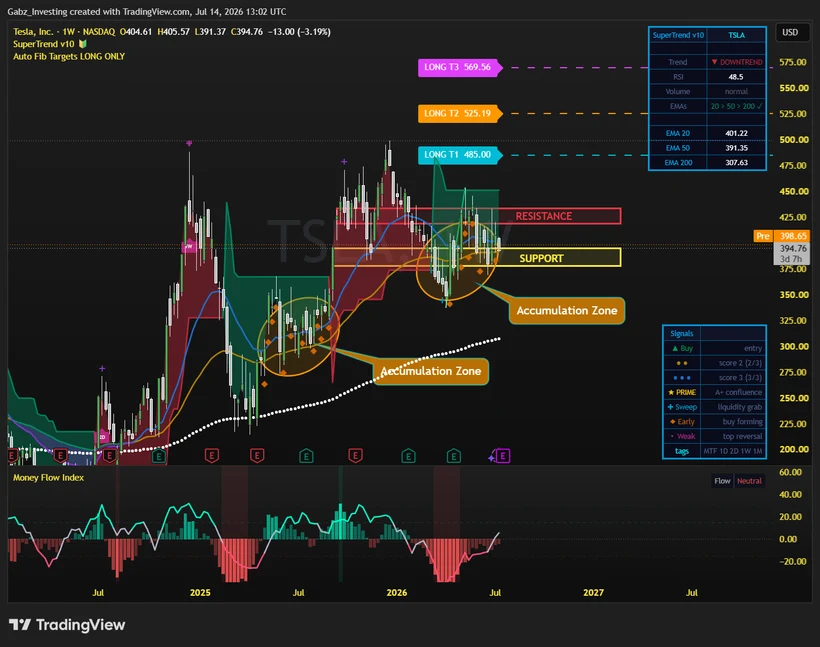
Task: Select the red RESISTANCE zone box
Action: coord(479,216)
